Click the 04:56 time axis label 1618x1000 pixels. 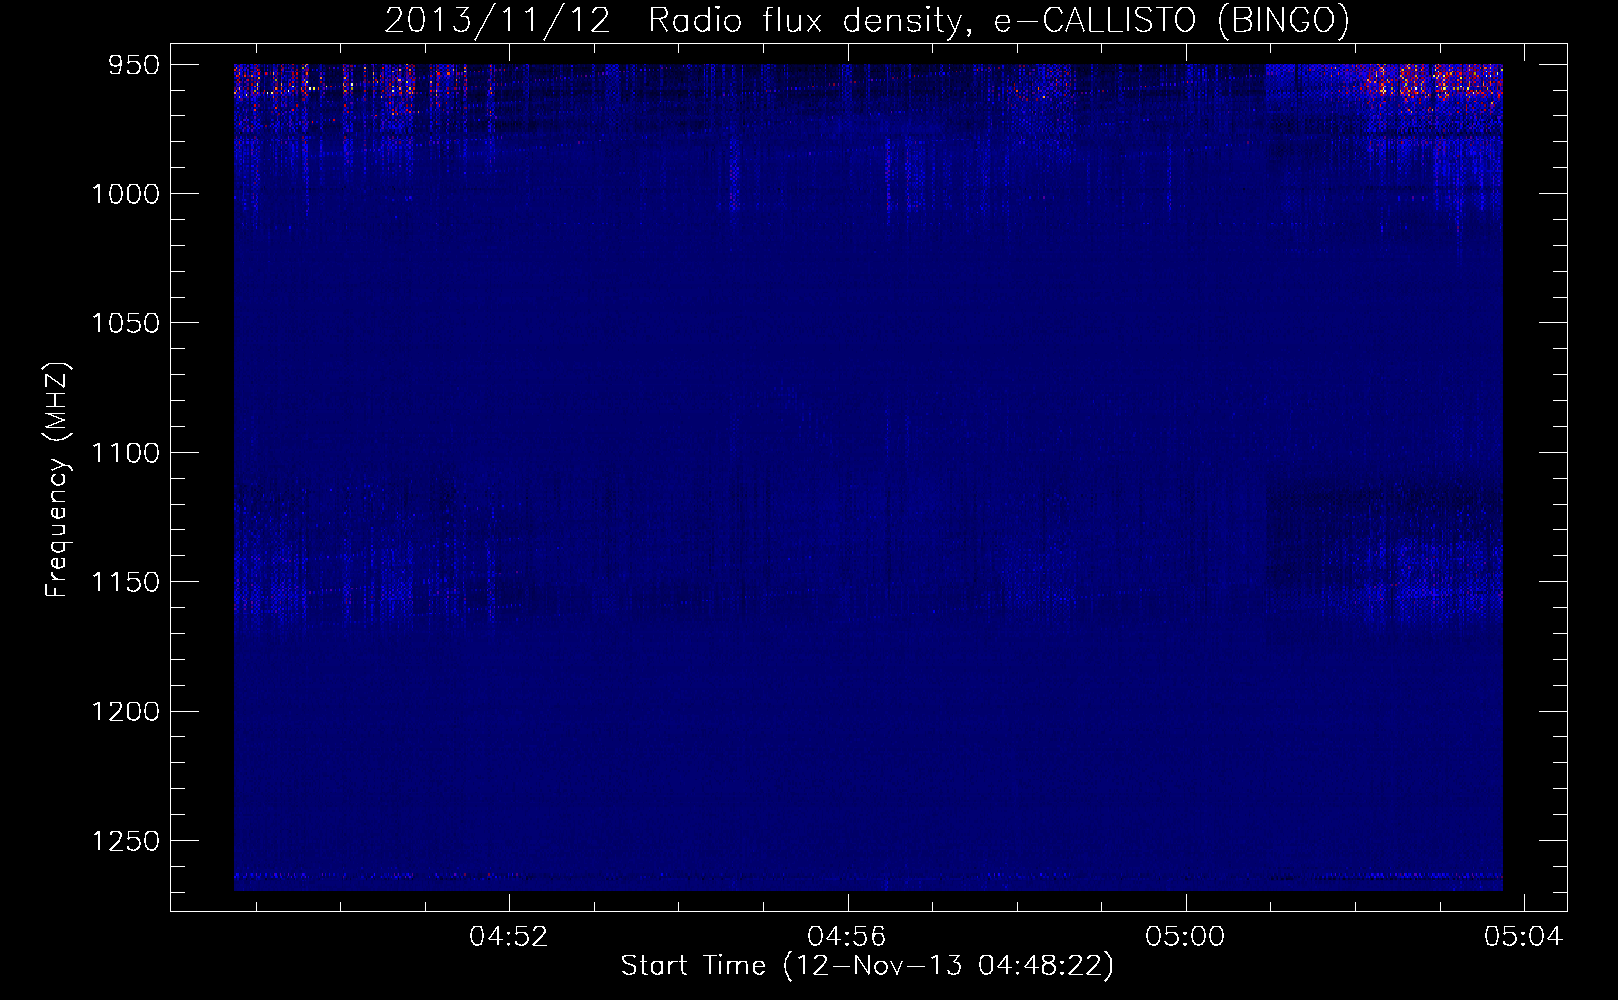tap(847, 937)
